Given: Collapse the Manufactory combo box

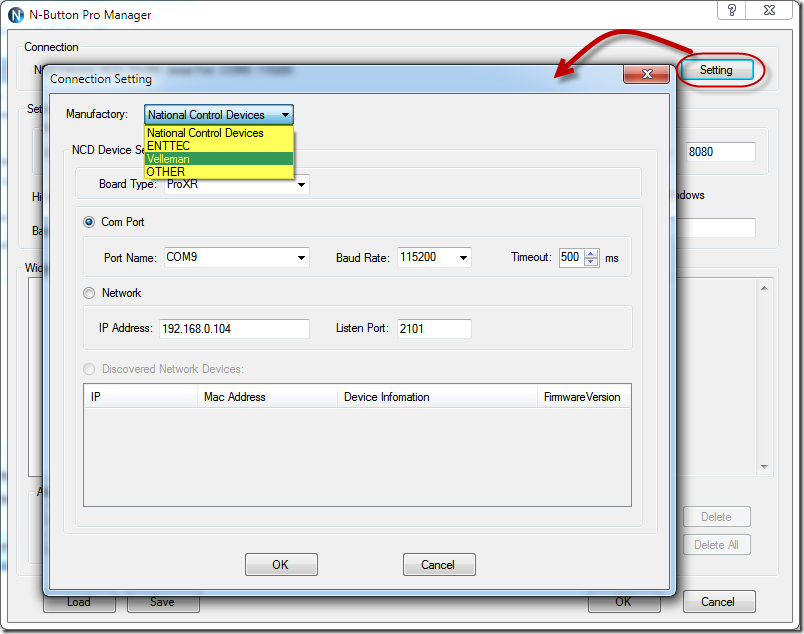Looking at the screenshot, I should pyautogui.click(x=285, y=115).
